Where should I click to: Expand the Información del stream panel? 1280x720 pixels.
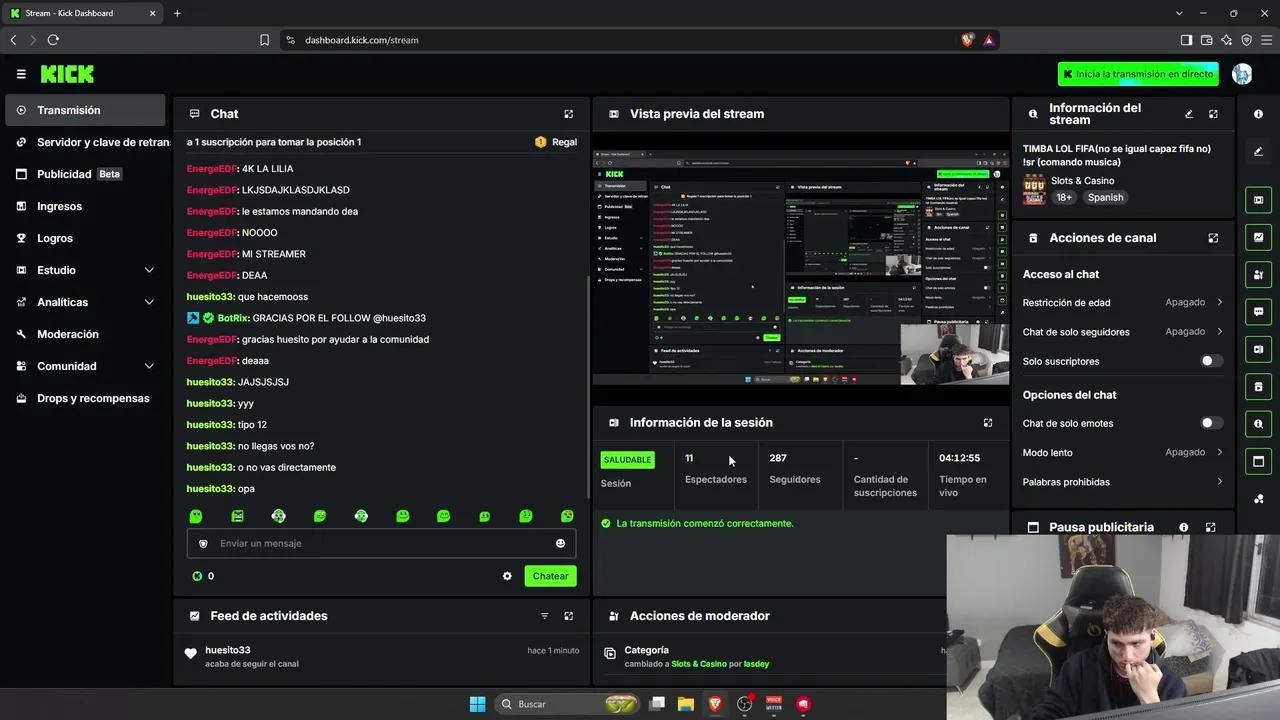[x=1213, y=114]
